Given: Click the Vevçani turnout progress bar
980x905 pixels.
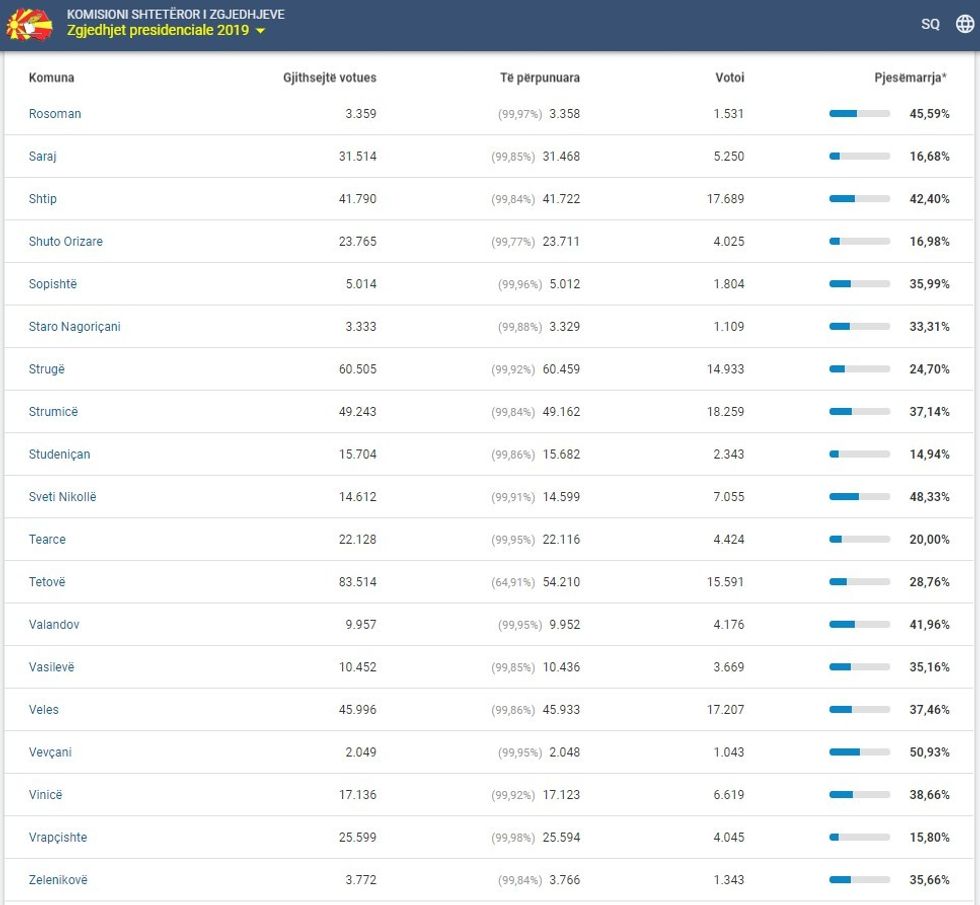Looking at the screenshot, I should coord(859,752).
